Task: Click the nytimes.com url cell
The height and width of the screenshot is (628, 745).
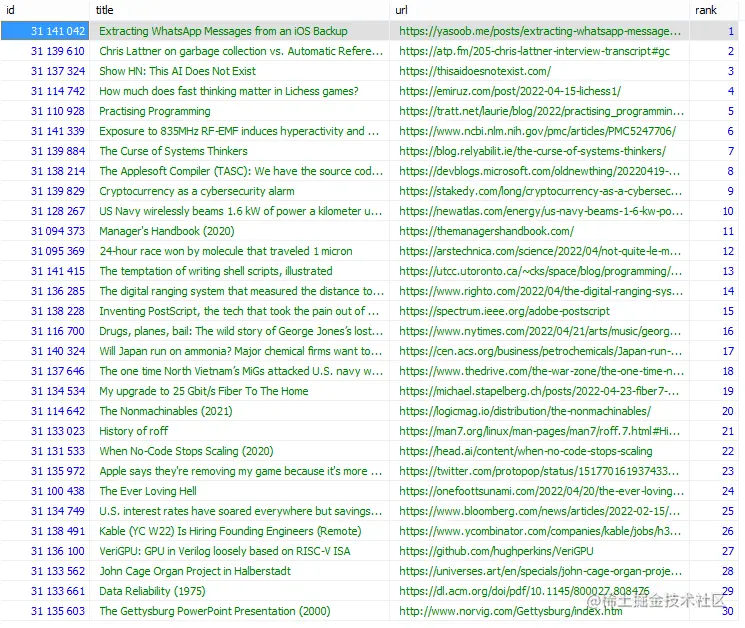Action: (x=539, y=331)
